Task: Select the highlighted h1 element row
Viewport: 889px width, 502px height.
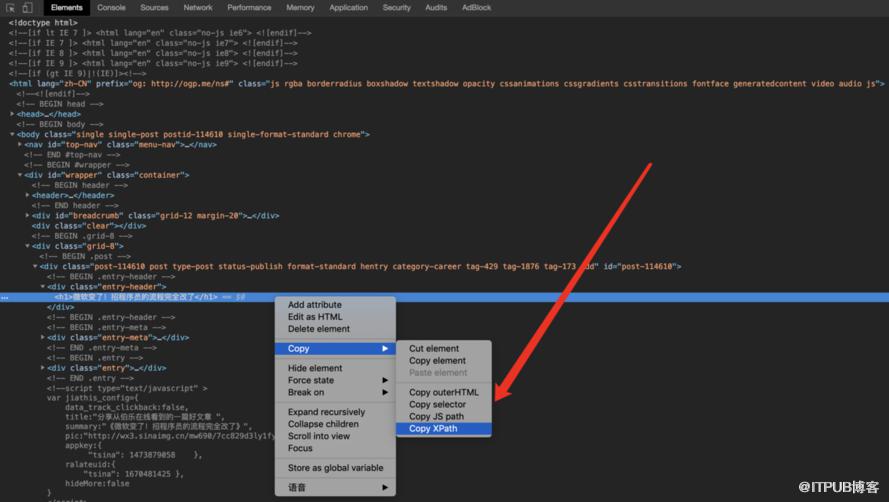Action: pos(444,297)
